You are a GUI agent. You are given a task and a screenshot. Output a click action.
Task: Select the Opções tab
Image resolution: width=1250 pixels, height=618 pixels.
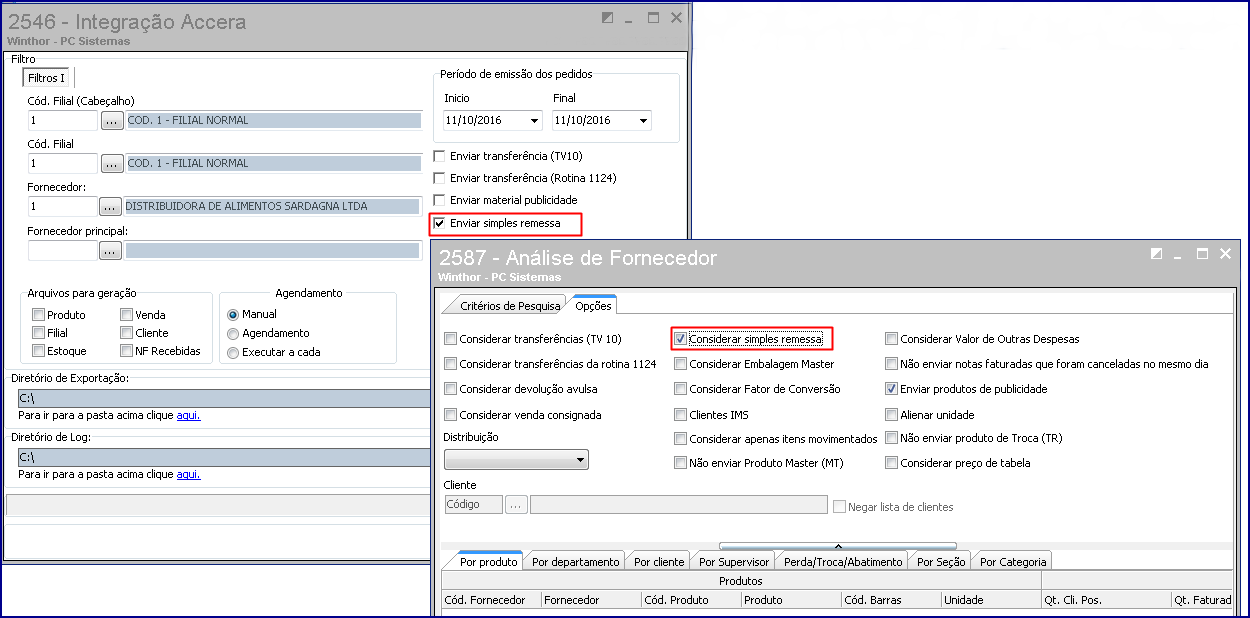coord(593,304)
